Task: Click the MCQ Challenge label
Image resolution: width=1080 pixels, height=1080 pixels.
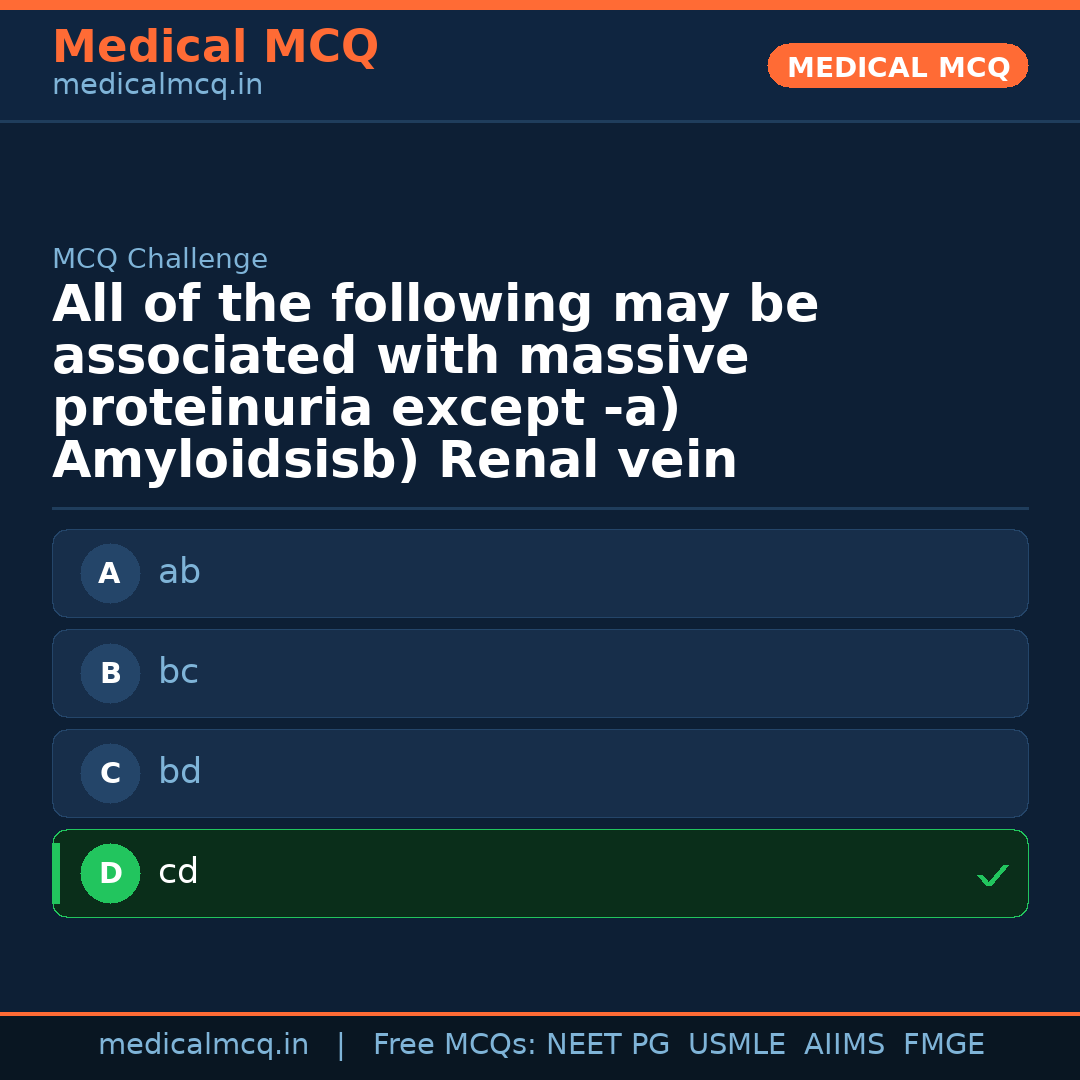Action: point(160,258)
